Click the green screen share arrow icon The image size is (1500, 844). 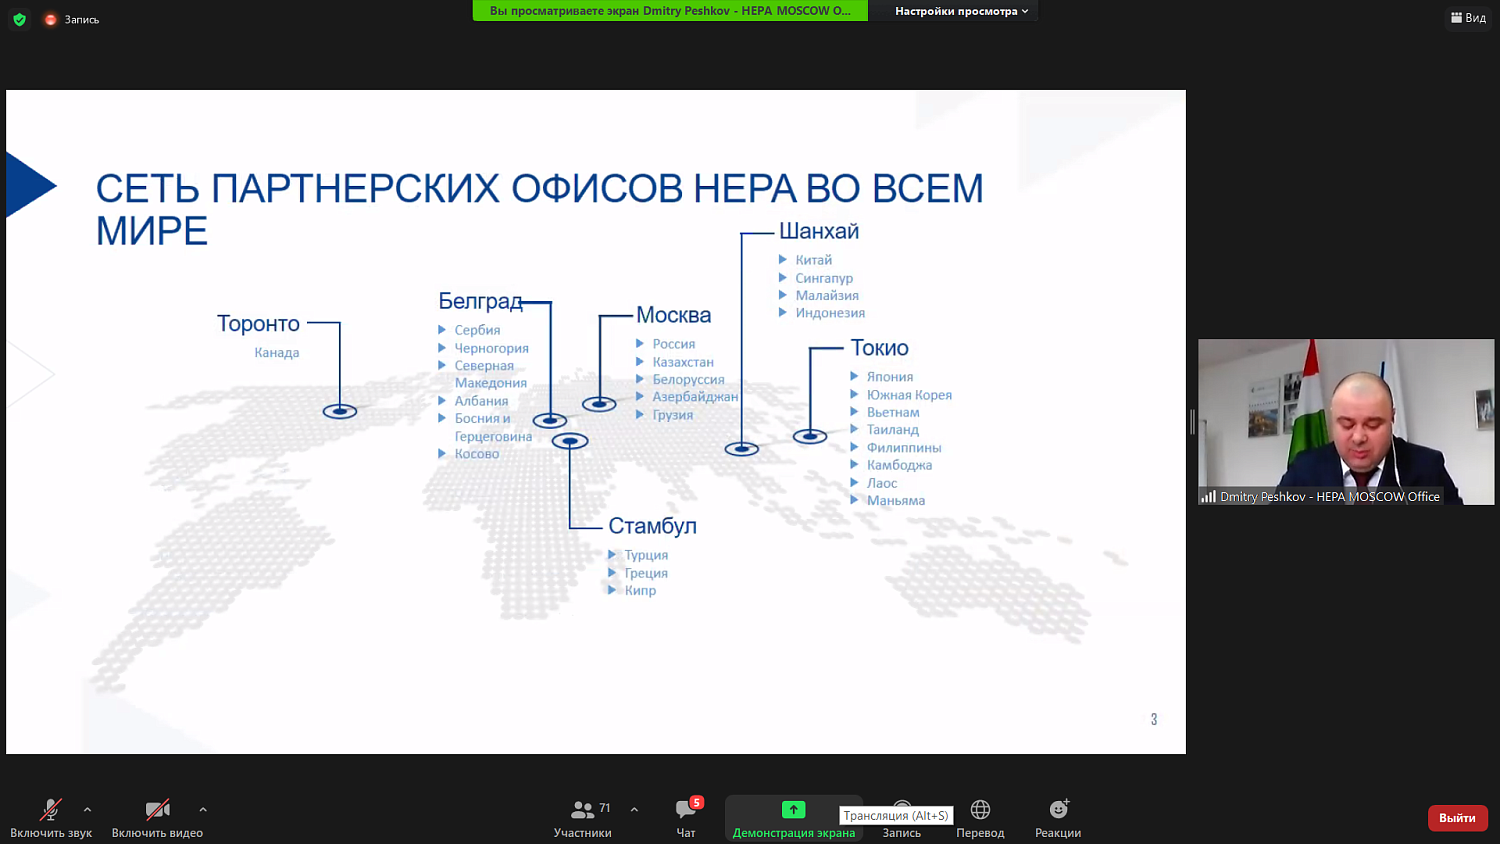coord(793,810)
